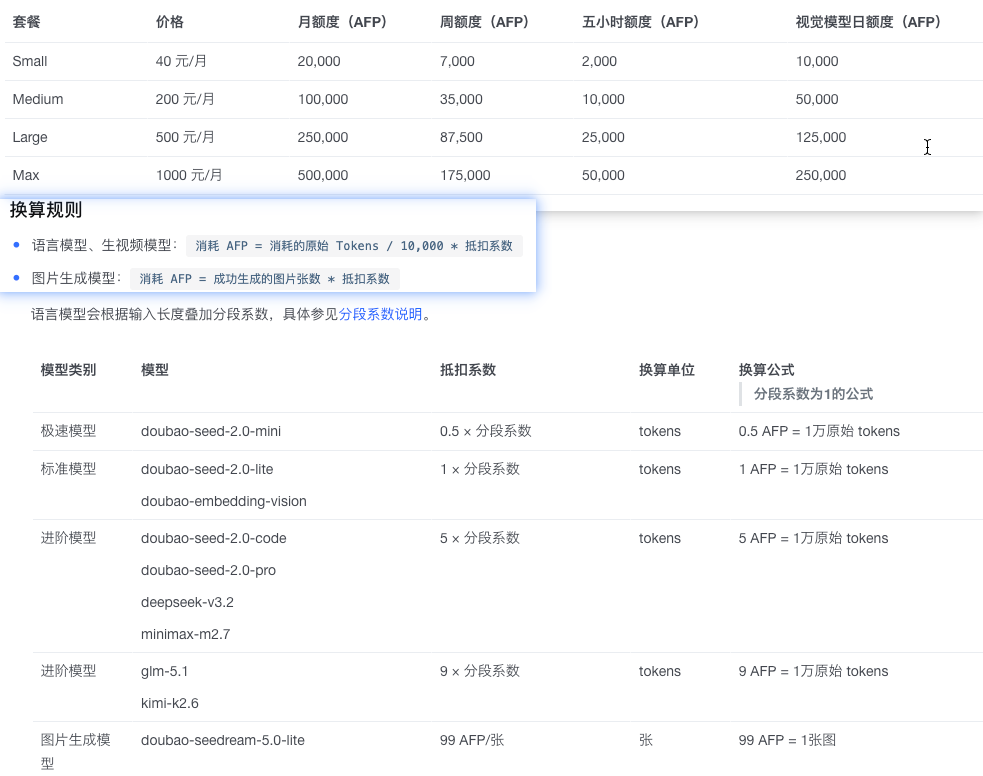Click the 周额度（AFP） column header
Image resolution: width=983 pixels, height=776 pixels.
[485, 22]
